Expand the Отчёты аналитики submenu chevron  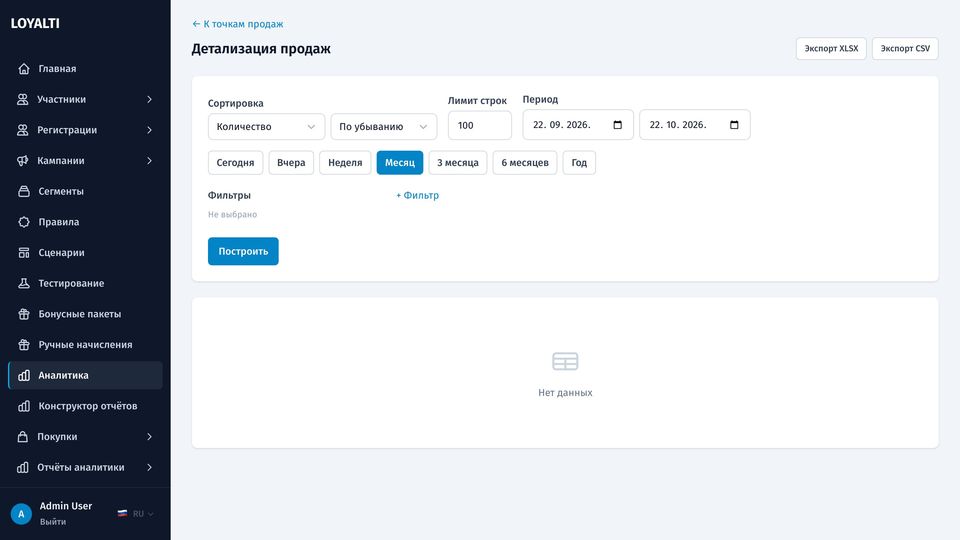click(149, 467)
